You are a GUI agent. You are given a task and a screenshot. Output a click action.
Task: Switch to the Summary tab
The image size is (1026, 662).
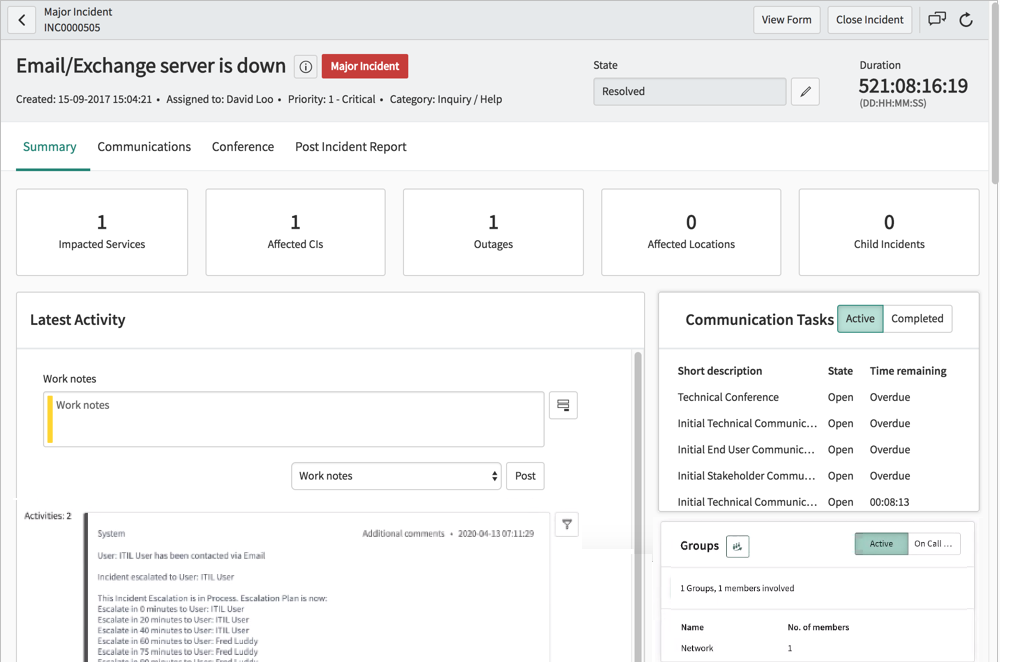coord(50,147)
